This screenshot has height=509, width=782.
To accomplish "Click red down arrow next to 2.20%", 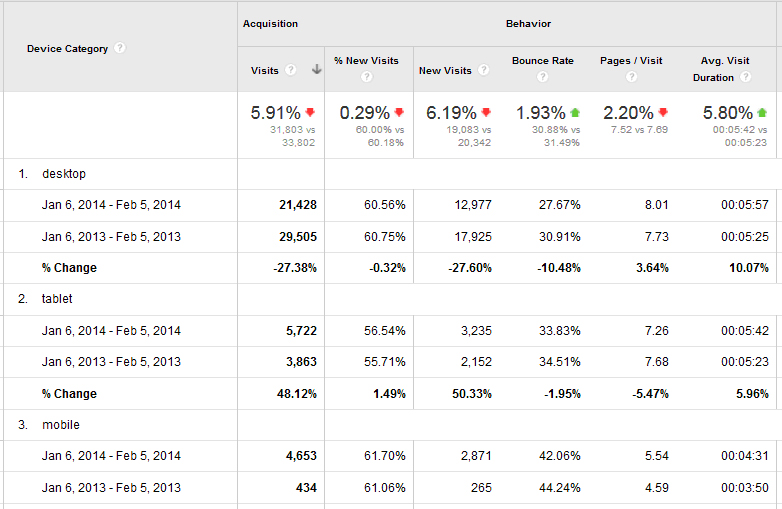I will pos(663,113).
